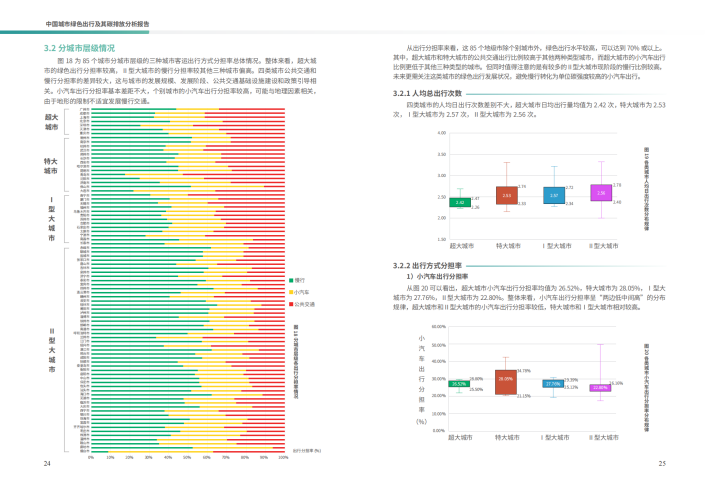
Task: Click the 超大城市 group label beside the bar chart
Action: pyautogui.click(x=51, y=123)
